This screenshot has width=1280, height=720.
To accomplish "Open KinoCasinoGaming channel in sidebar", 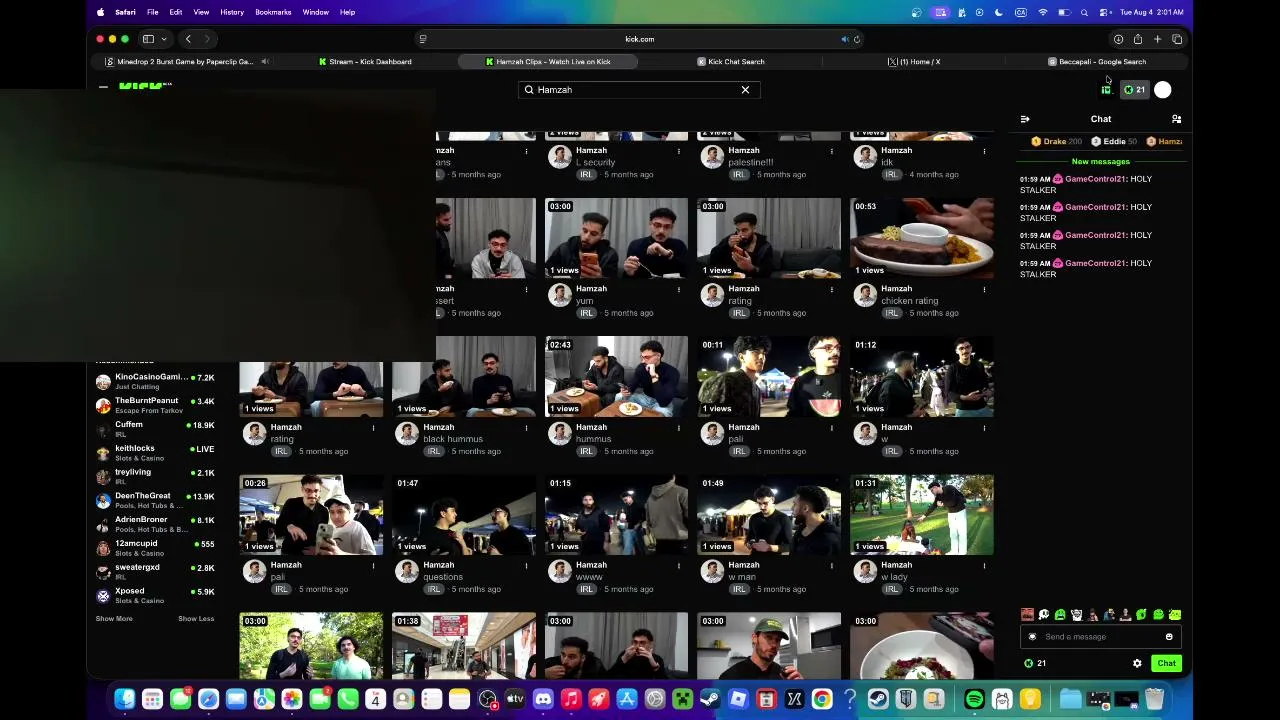I will coord(155,381).
